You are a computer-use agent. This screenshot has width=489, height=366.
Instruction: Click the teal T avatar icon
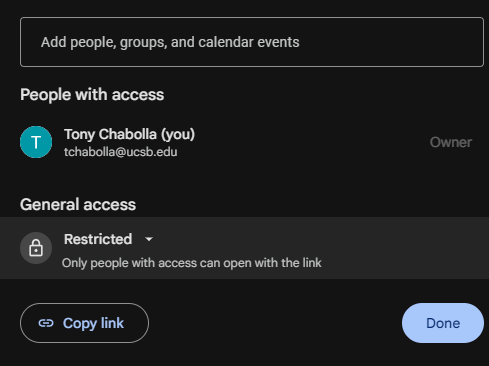coord(36,142)
